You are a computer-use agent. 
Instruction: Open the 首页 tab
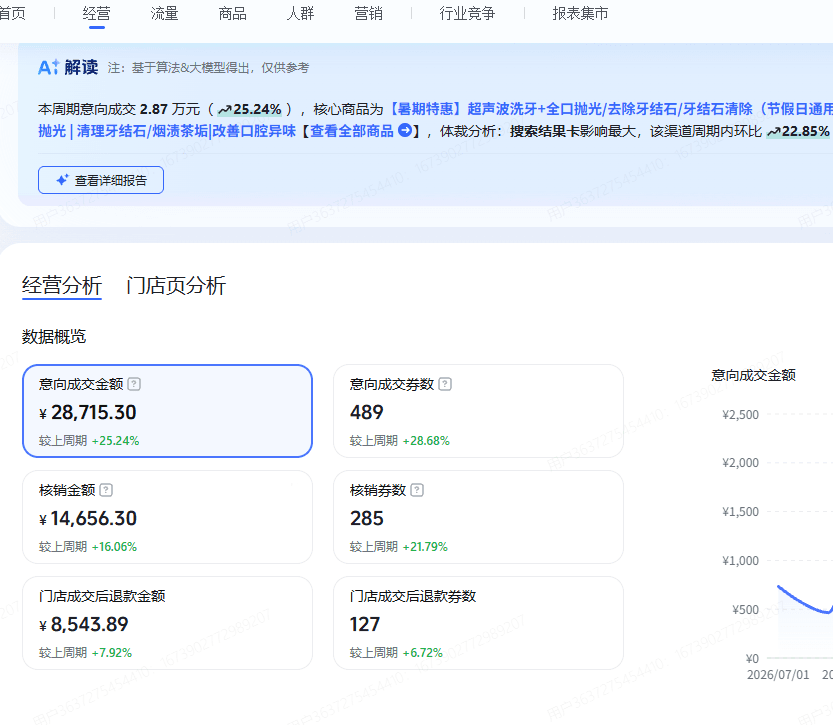[12, 13]
